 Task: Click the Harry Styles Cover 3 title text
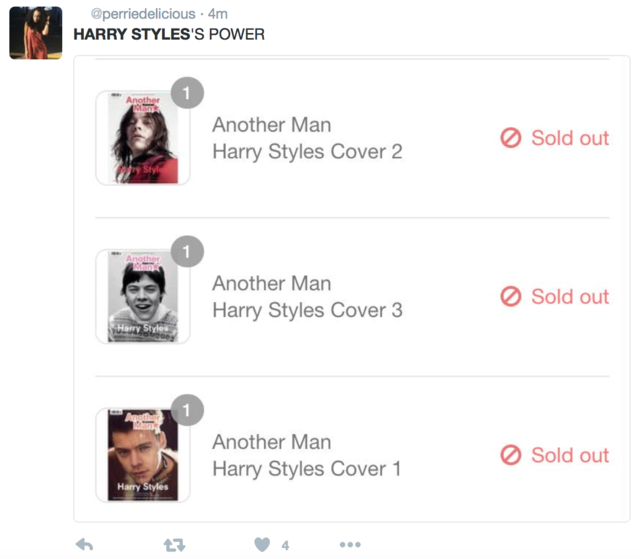tap(307, 310)
